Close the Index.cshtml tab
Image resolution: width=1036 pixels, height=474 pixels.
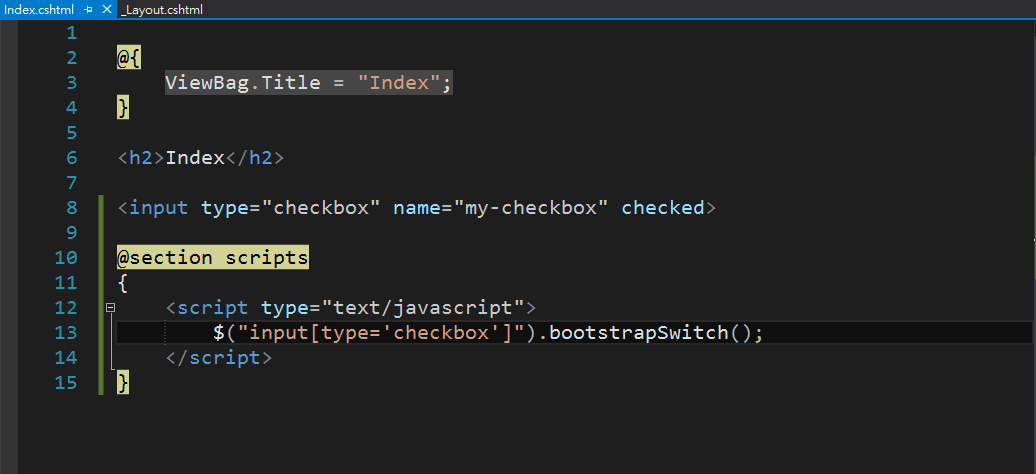tap(107, 10)
